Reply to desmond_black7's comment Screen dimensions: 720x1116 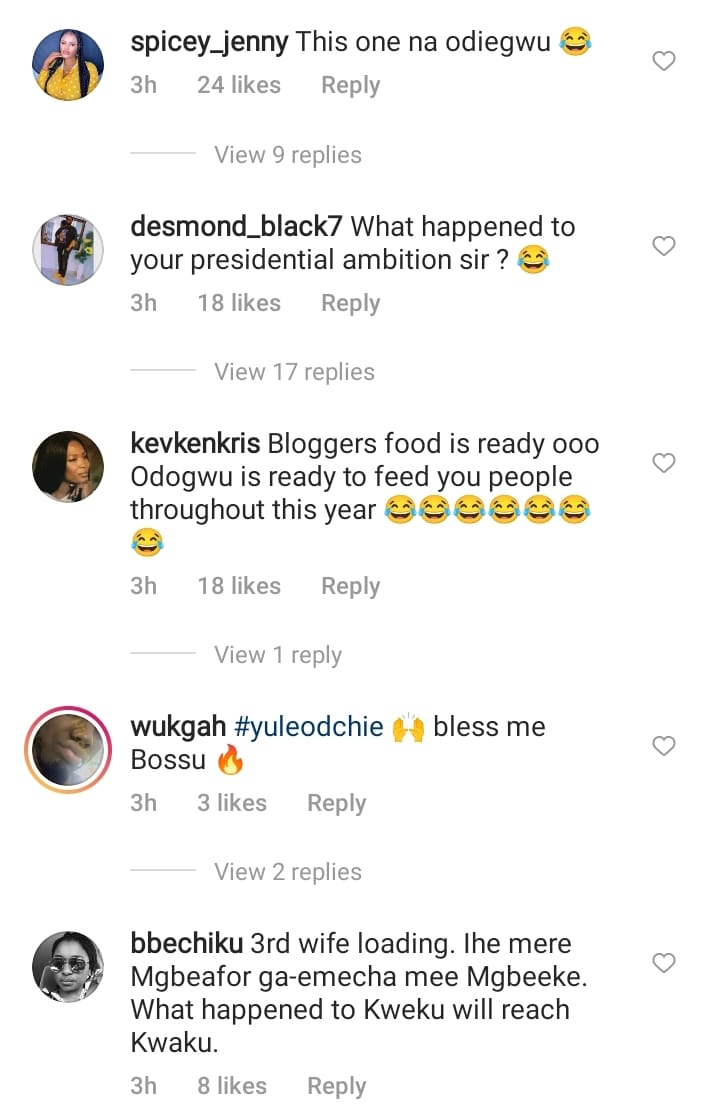pyautogui.click(x=350, y=303)
